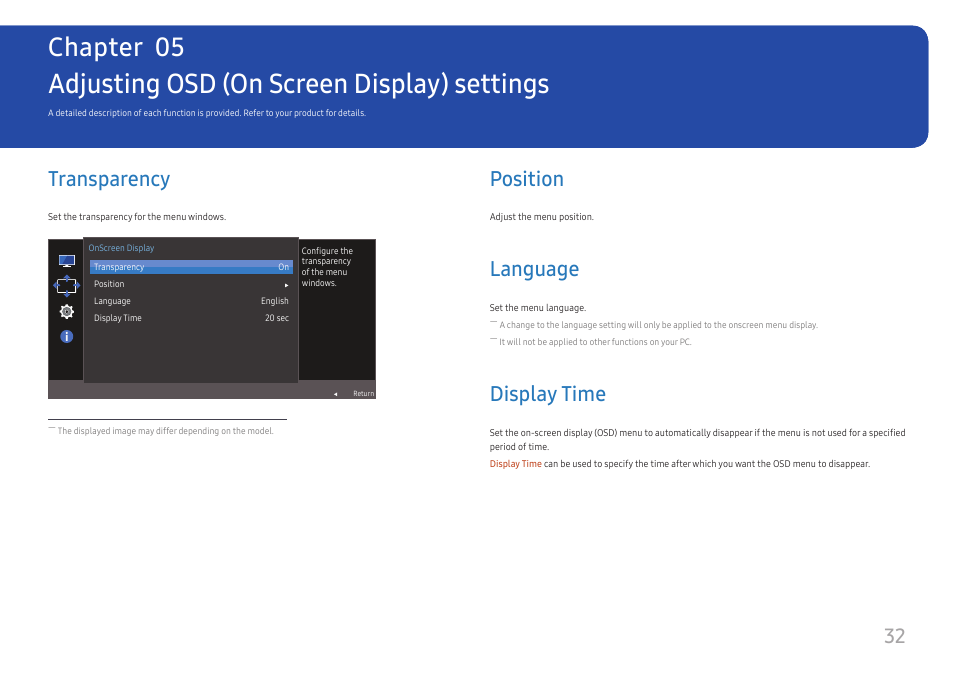This screenshot has height=675, width=954.
Task: Click the 'Display Time' section heading
Action: [548, 394]
